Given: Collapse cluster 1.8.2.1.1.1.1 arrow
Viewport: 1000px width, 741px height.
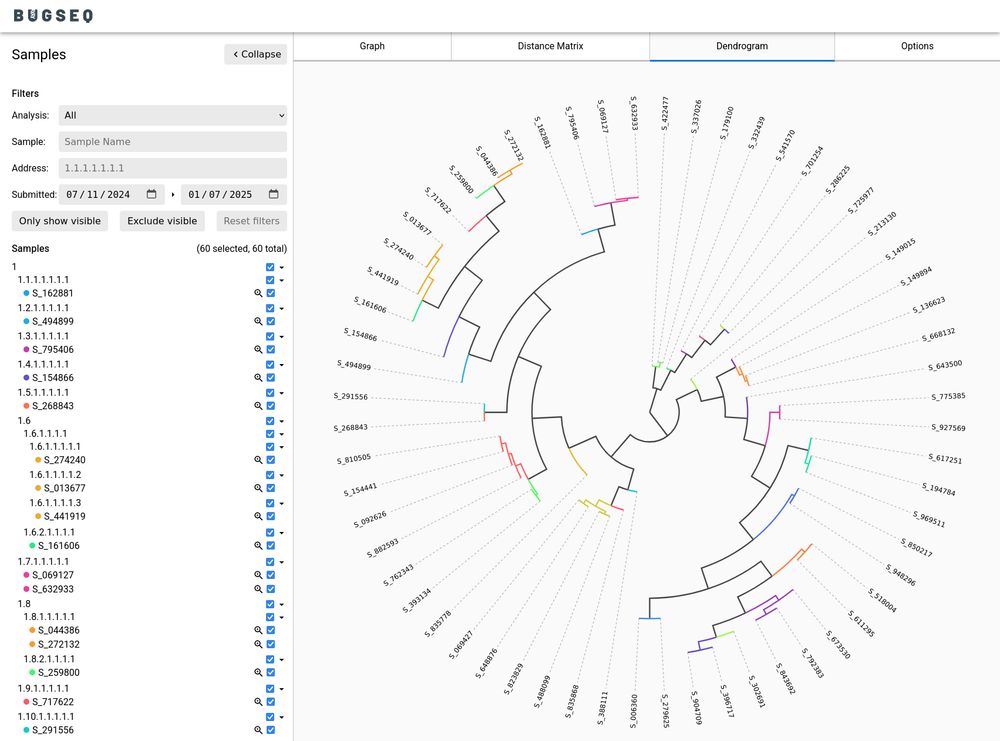Looking at the screenshot, I should 282,660.
